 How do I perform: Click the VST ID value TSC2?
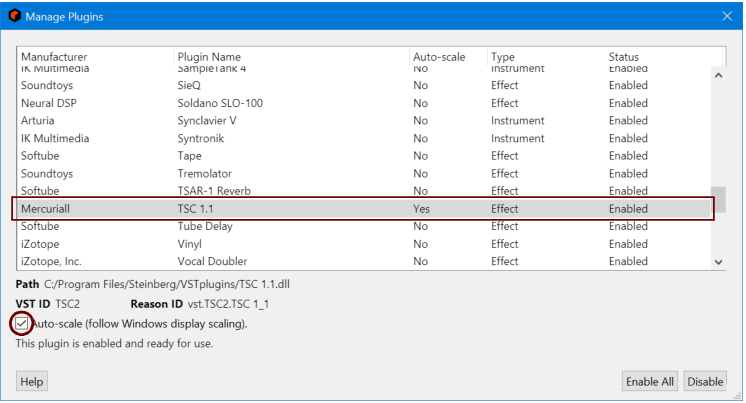click(68, 304)
